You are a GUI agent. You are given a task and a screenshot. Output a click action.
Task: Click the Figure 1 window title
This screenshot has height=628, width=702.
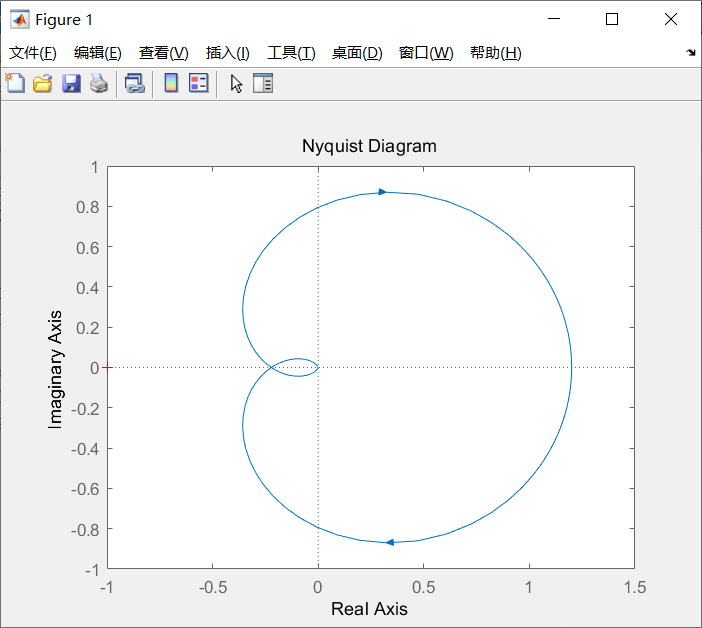pyautogui.click(x=64, y=20)
